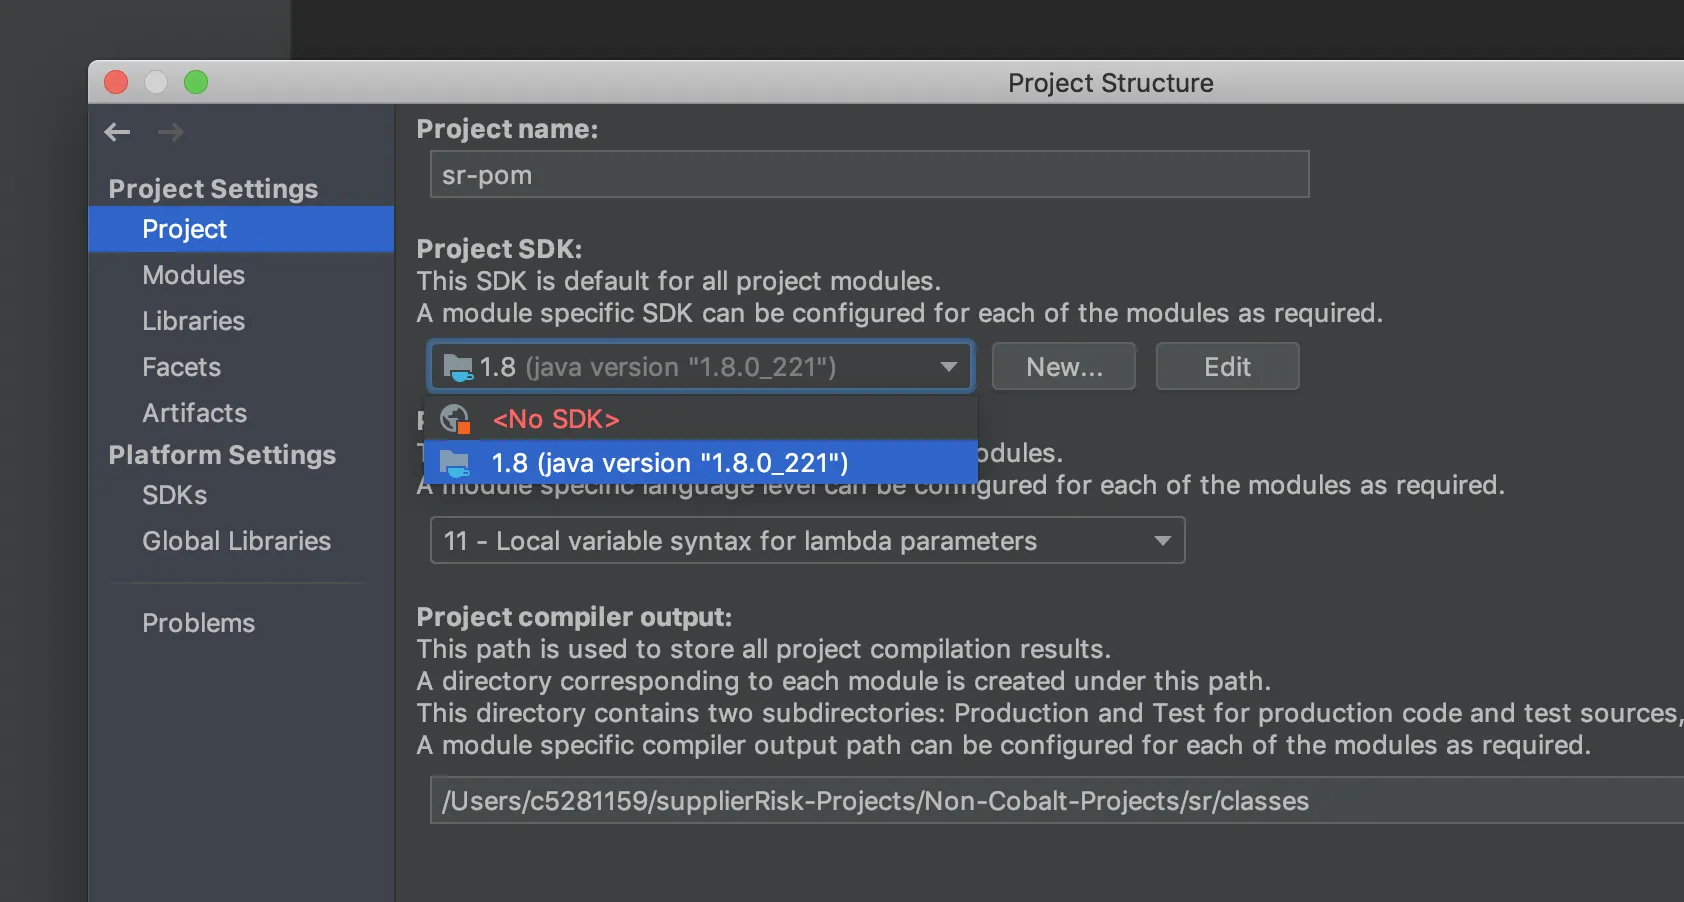Click the back navigation arrow

[118, 132]
